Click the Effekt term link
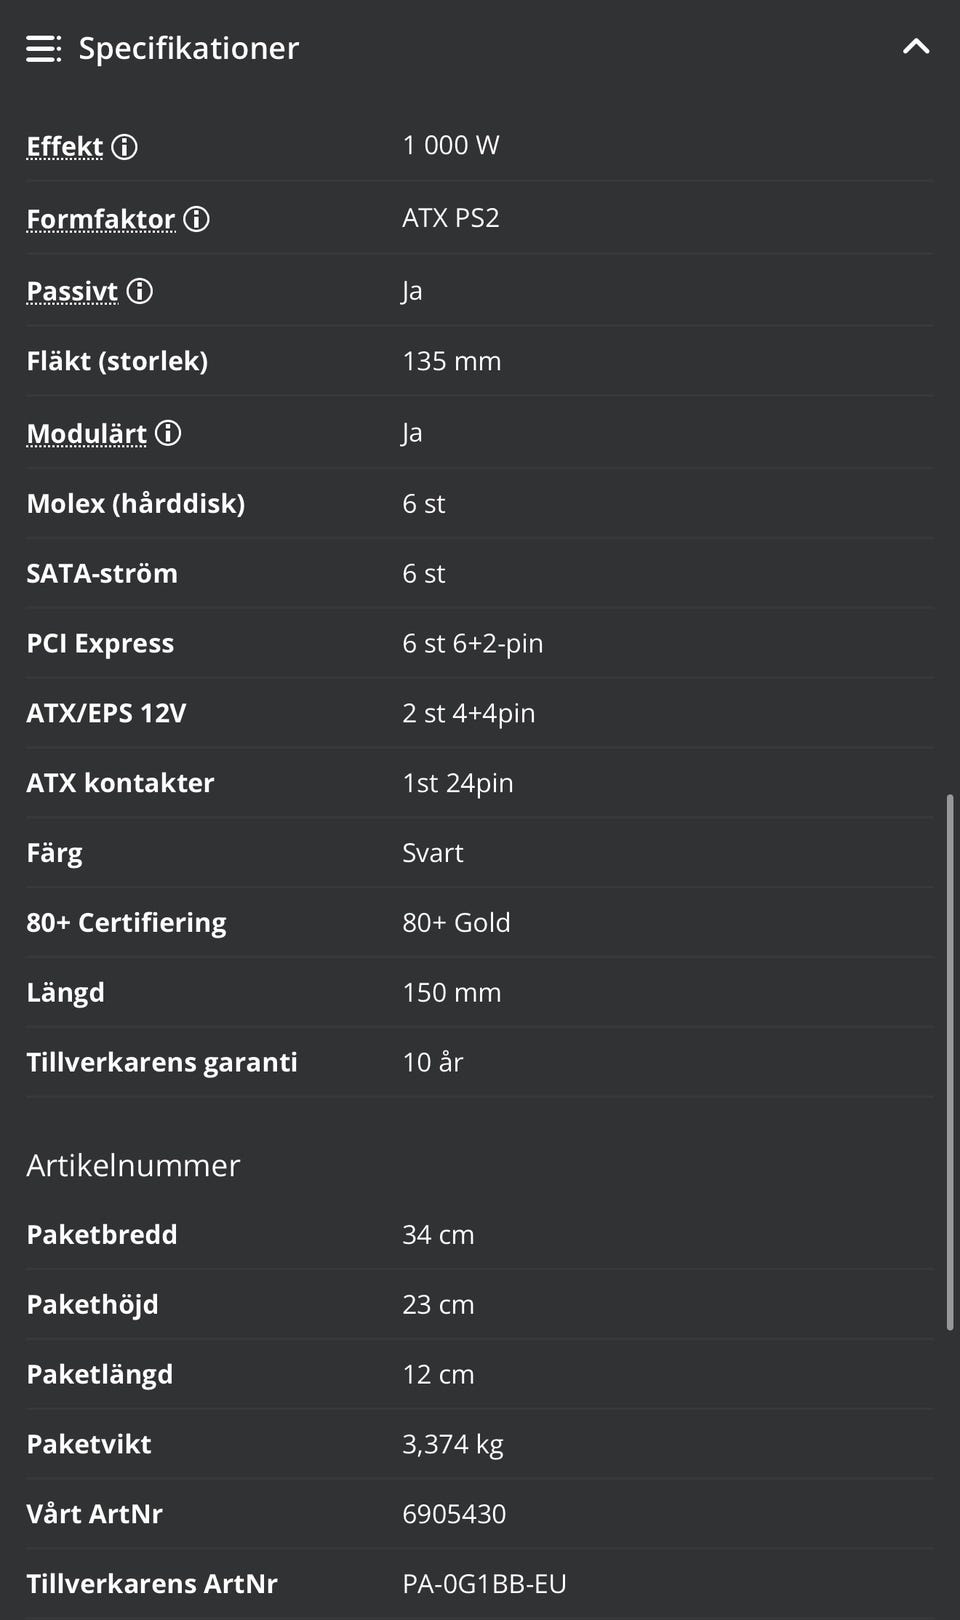 tap(65, 147)
